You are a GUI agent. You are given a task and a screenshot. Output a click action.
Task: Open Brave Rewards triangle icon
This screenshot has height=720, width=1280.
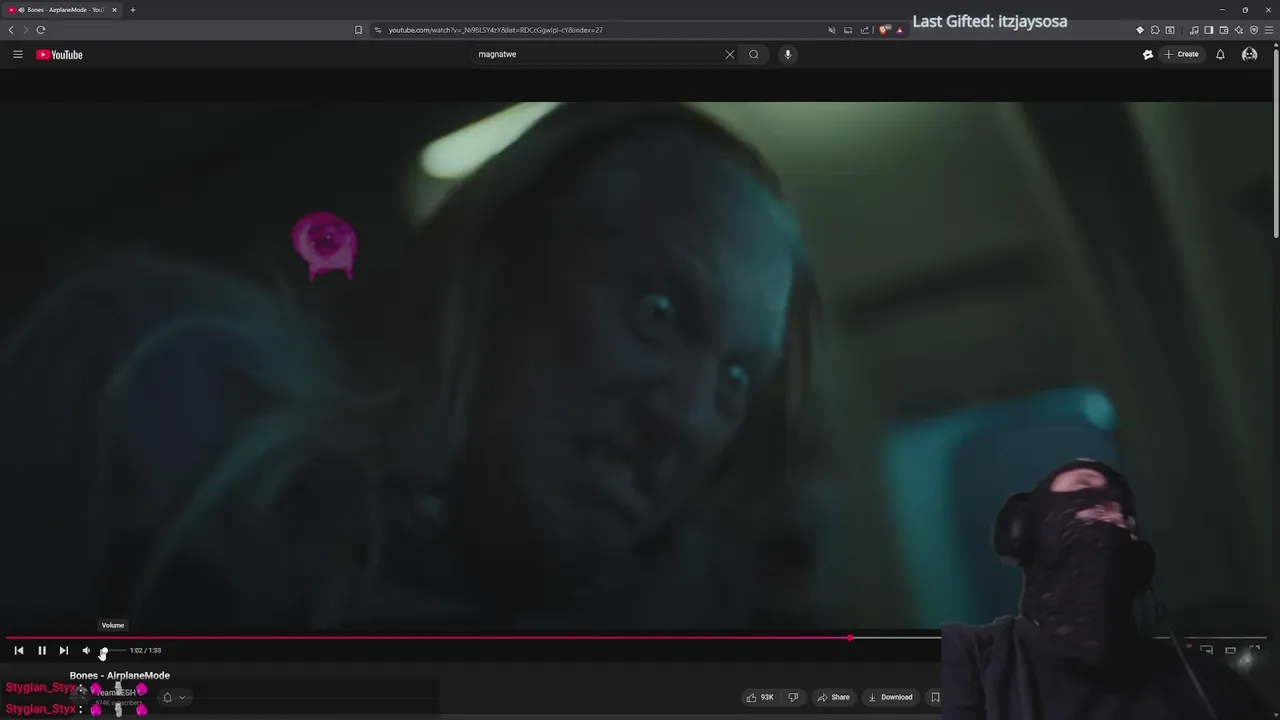[x=899, y=30]
